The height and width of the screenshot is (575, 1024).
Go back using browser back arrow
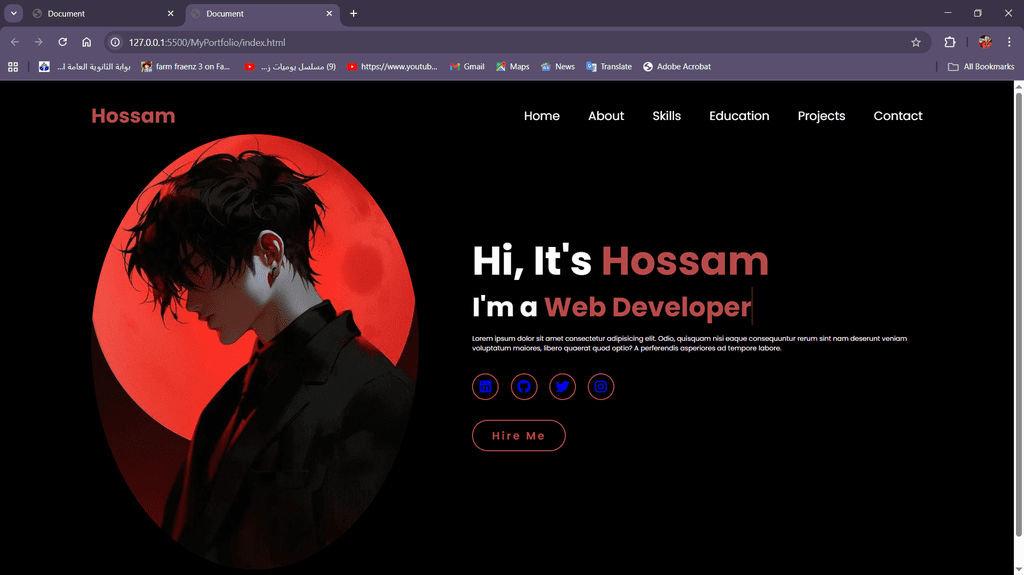[14, 42]
